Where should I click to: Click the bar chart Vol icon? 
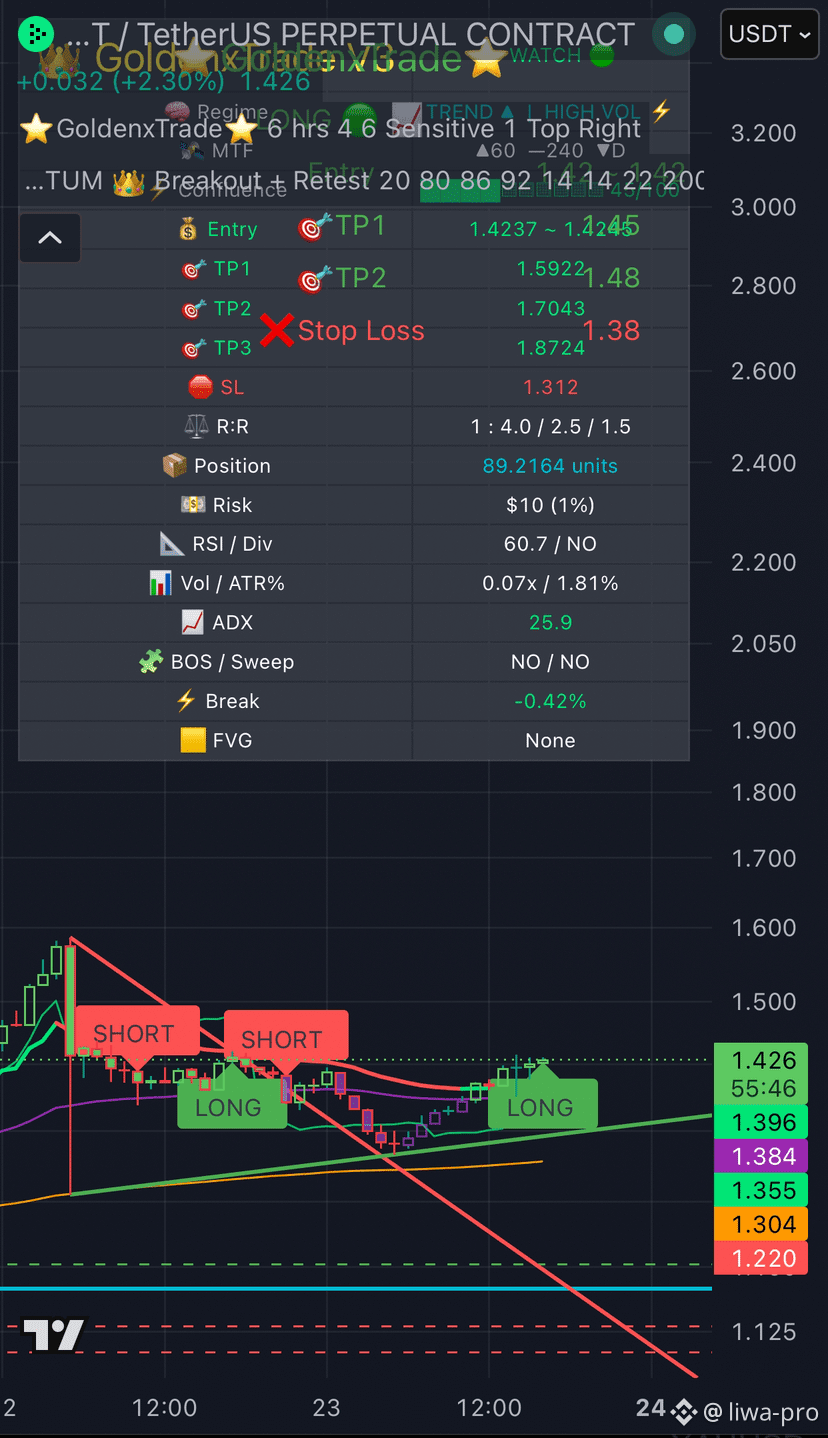click(160, 583)
